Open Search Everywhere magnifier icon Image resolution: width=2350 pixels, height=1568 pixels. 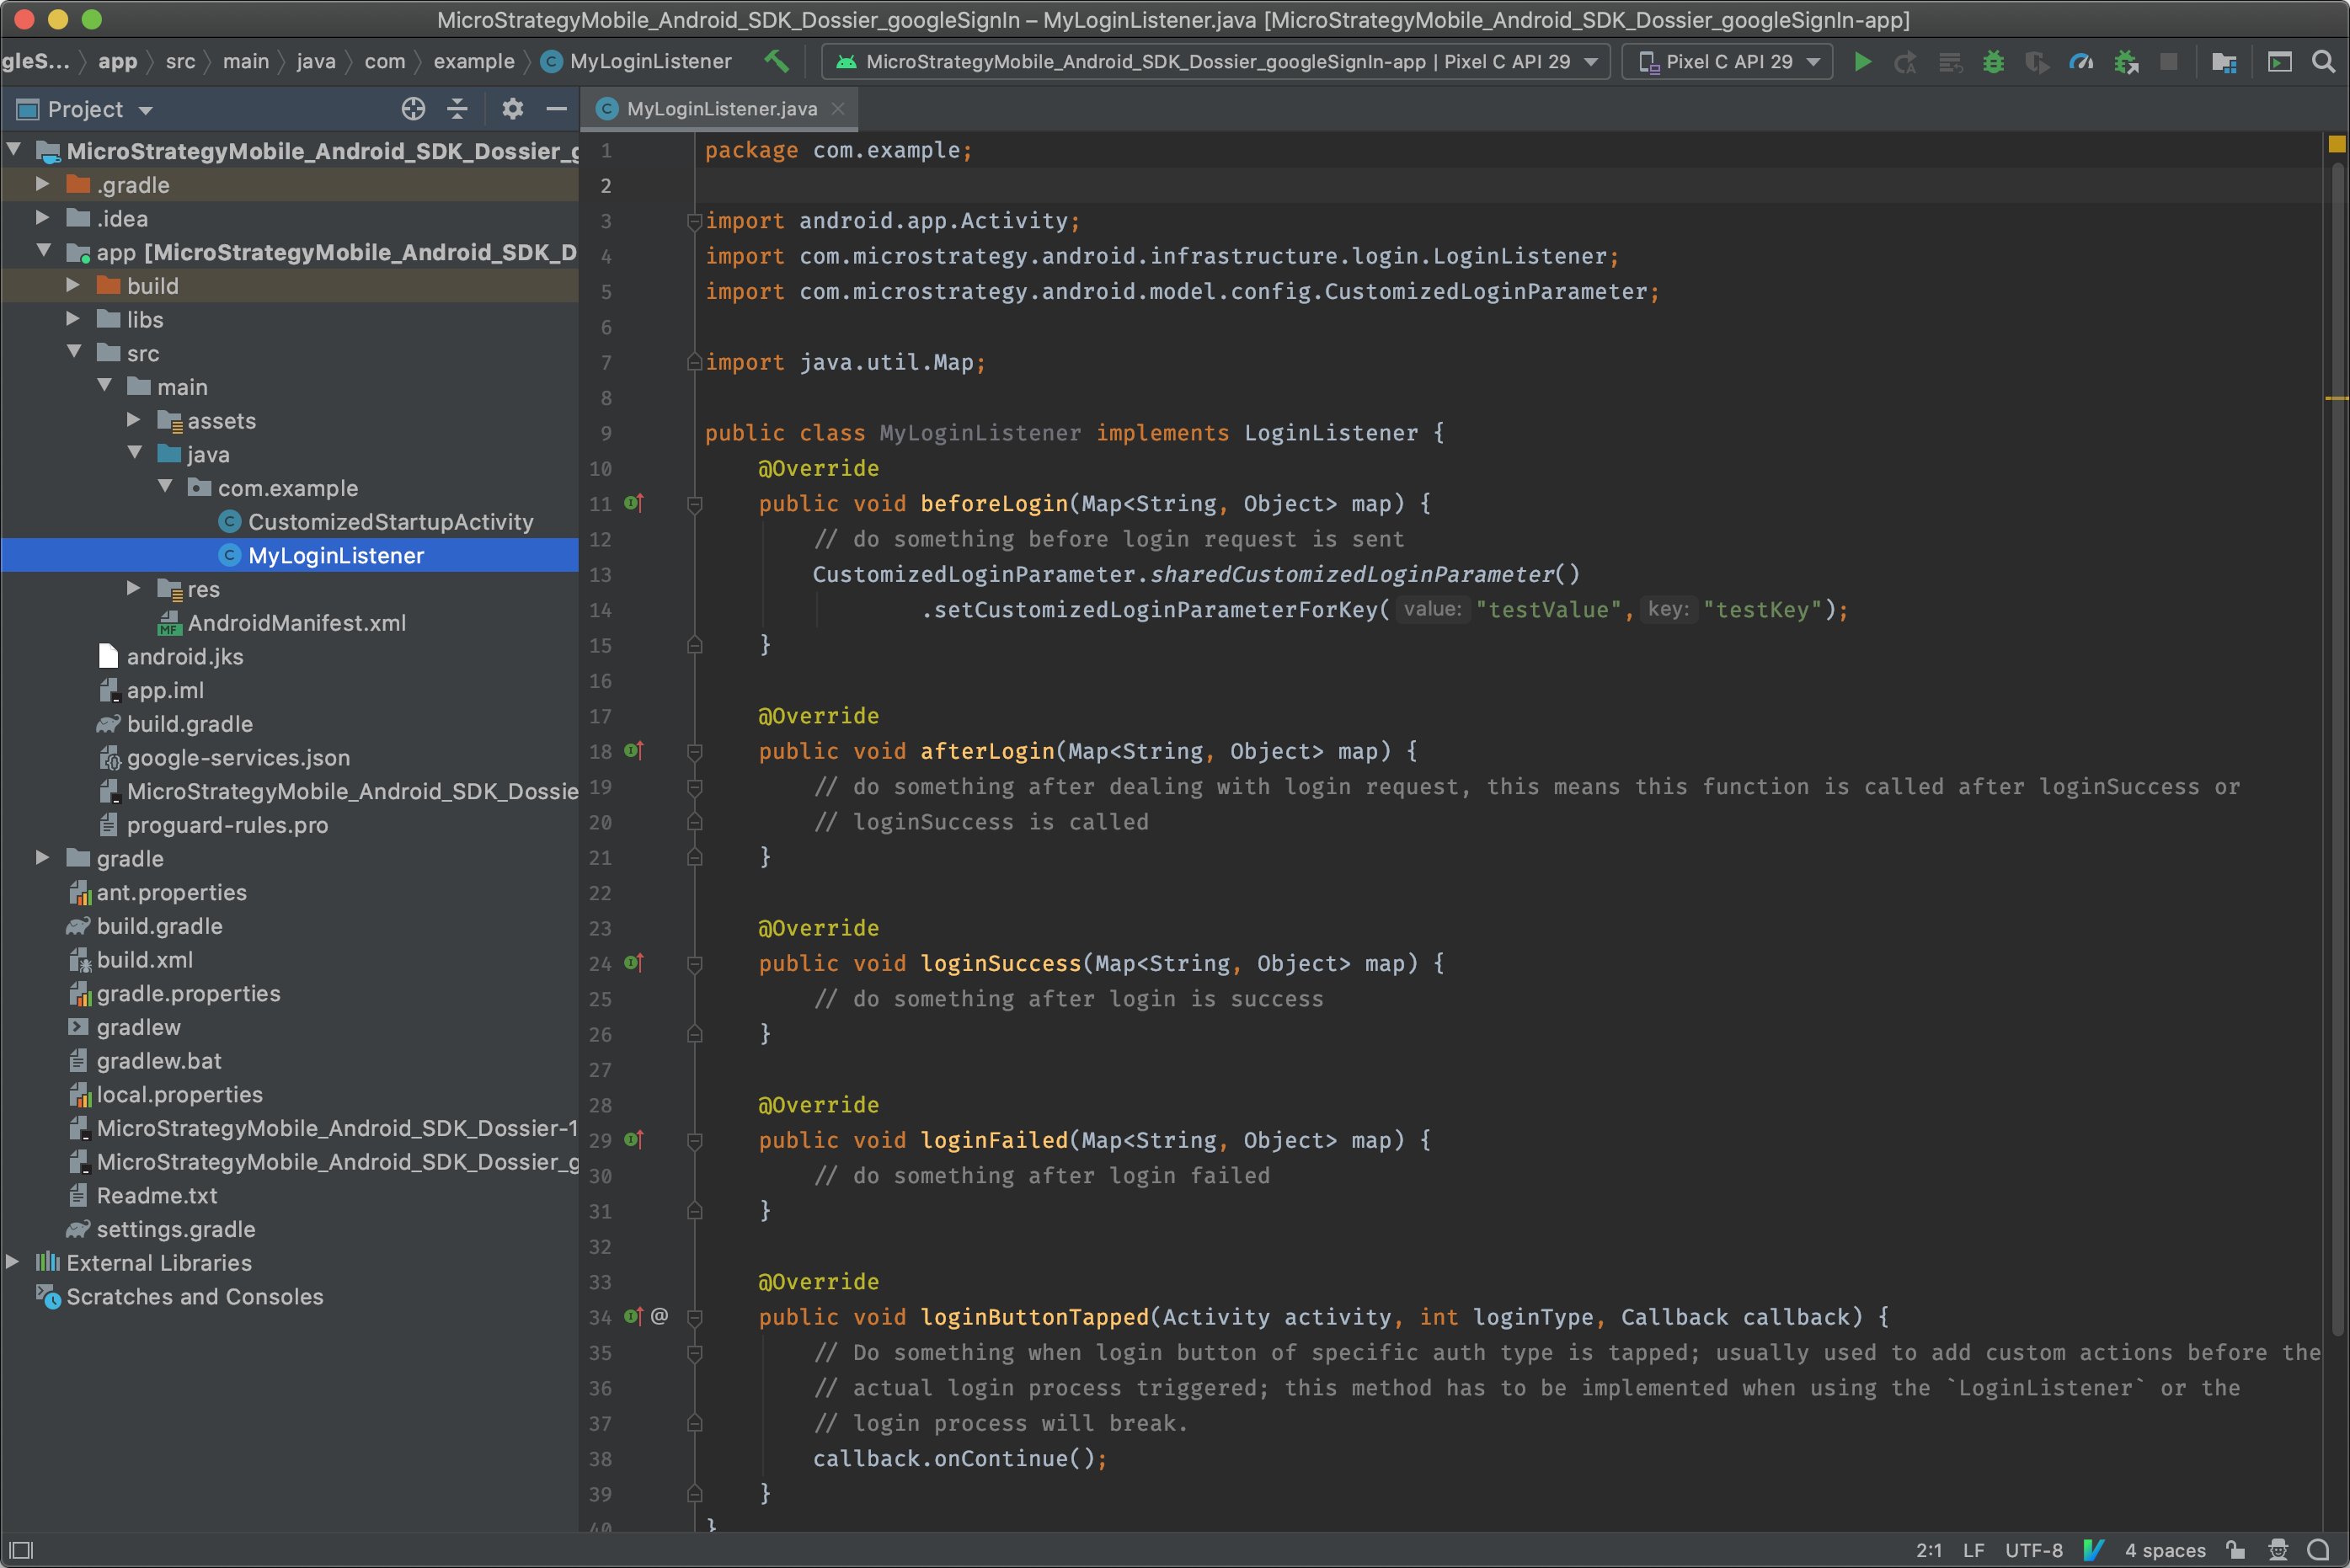coord(2324,62)
